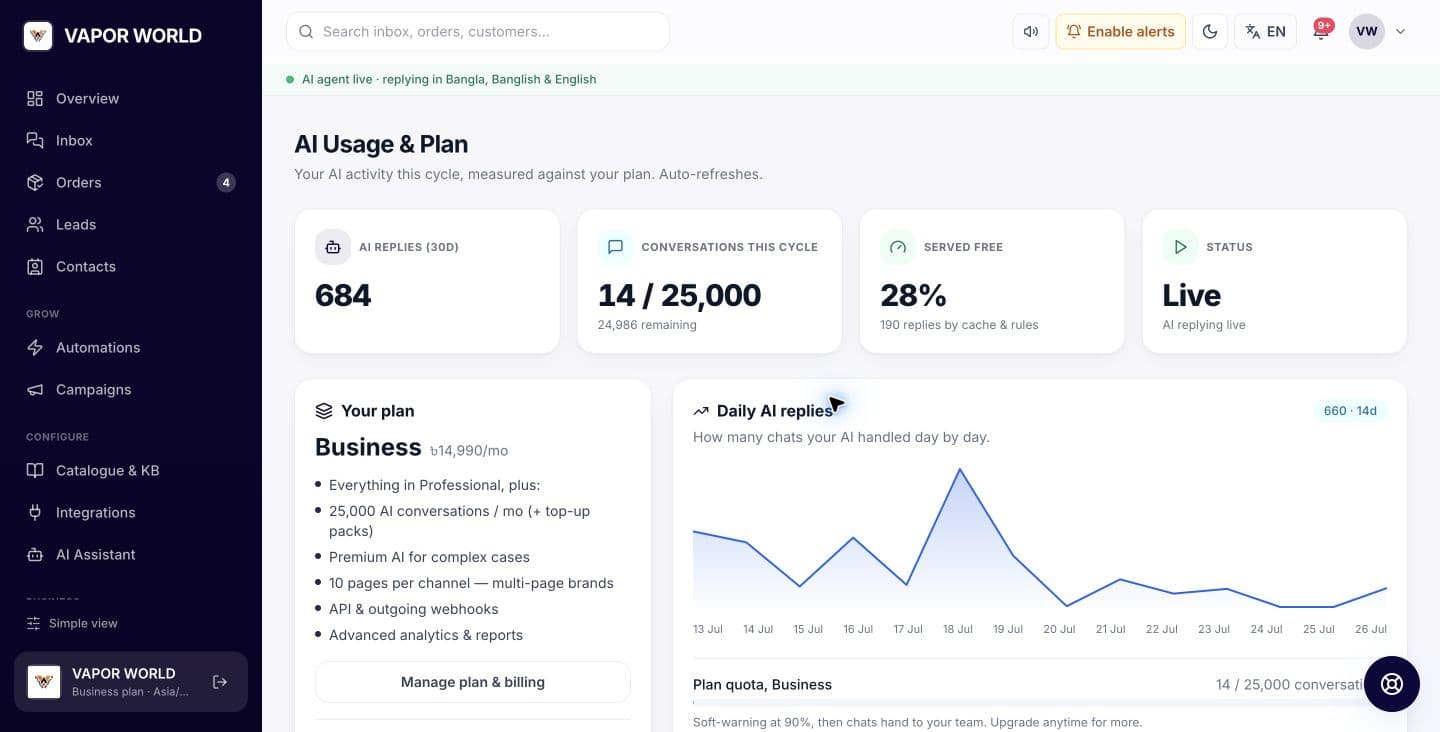
Task: Navigate to Contacts
Action: point(131,266)
